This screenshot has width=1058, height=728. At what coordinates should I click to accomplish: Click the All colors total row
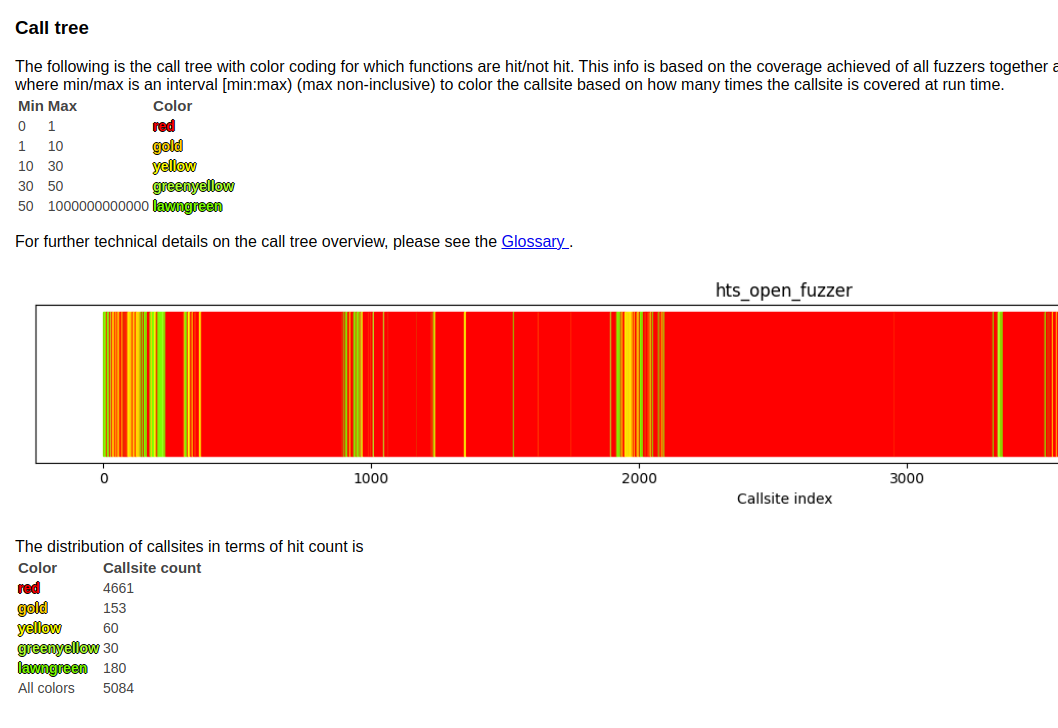[x=46, y=688]
